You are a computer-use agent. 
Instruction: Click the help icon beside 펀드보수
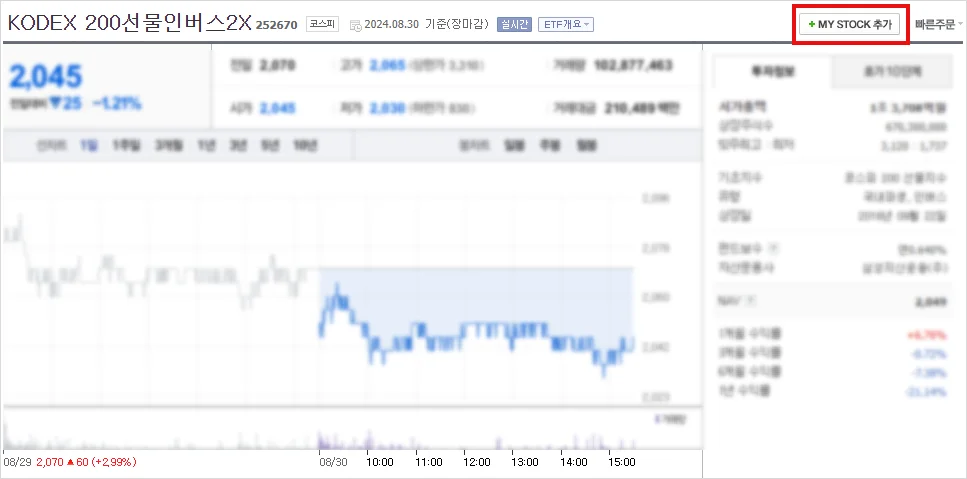pyautogui.click(x=775, y=248)
